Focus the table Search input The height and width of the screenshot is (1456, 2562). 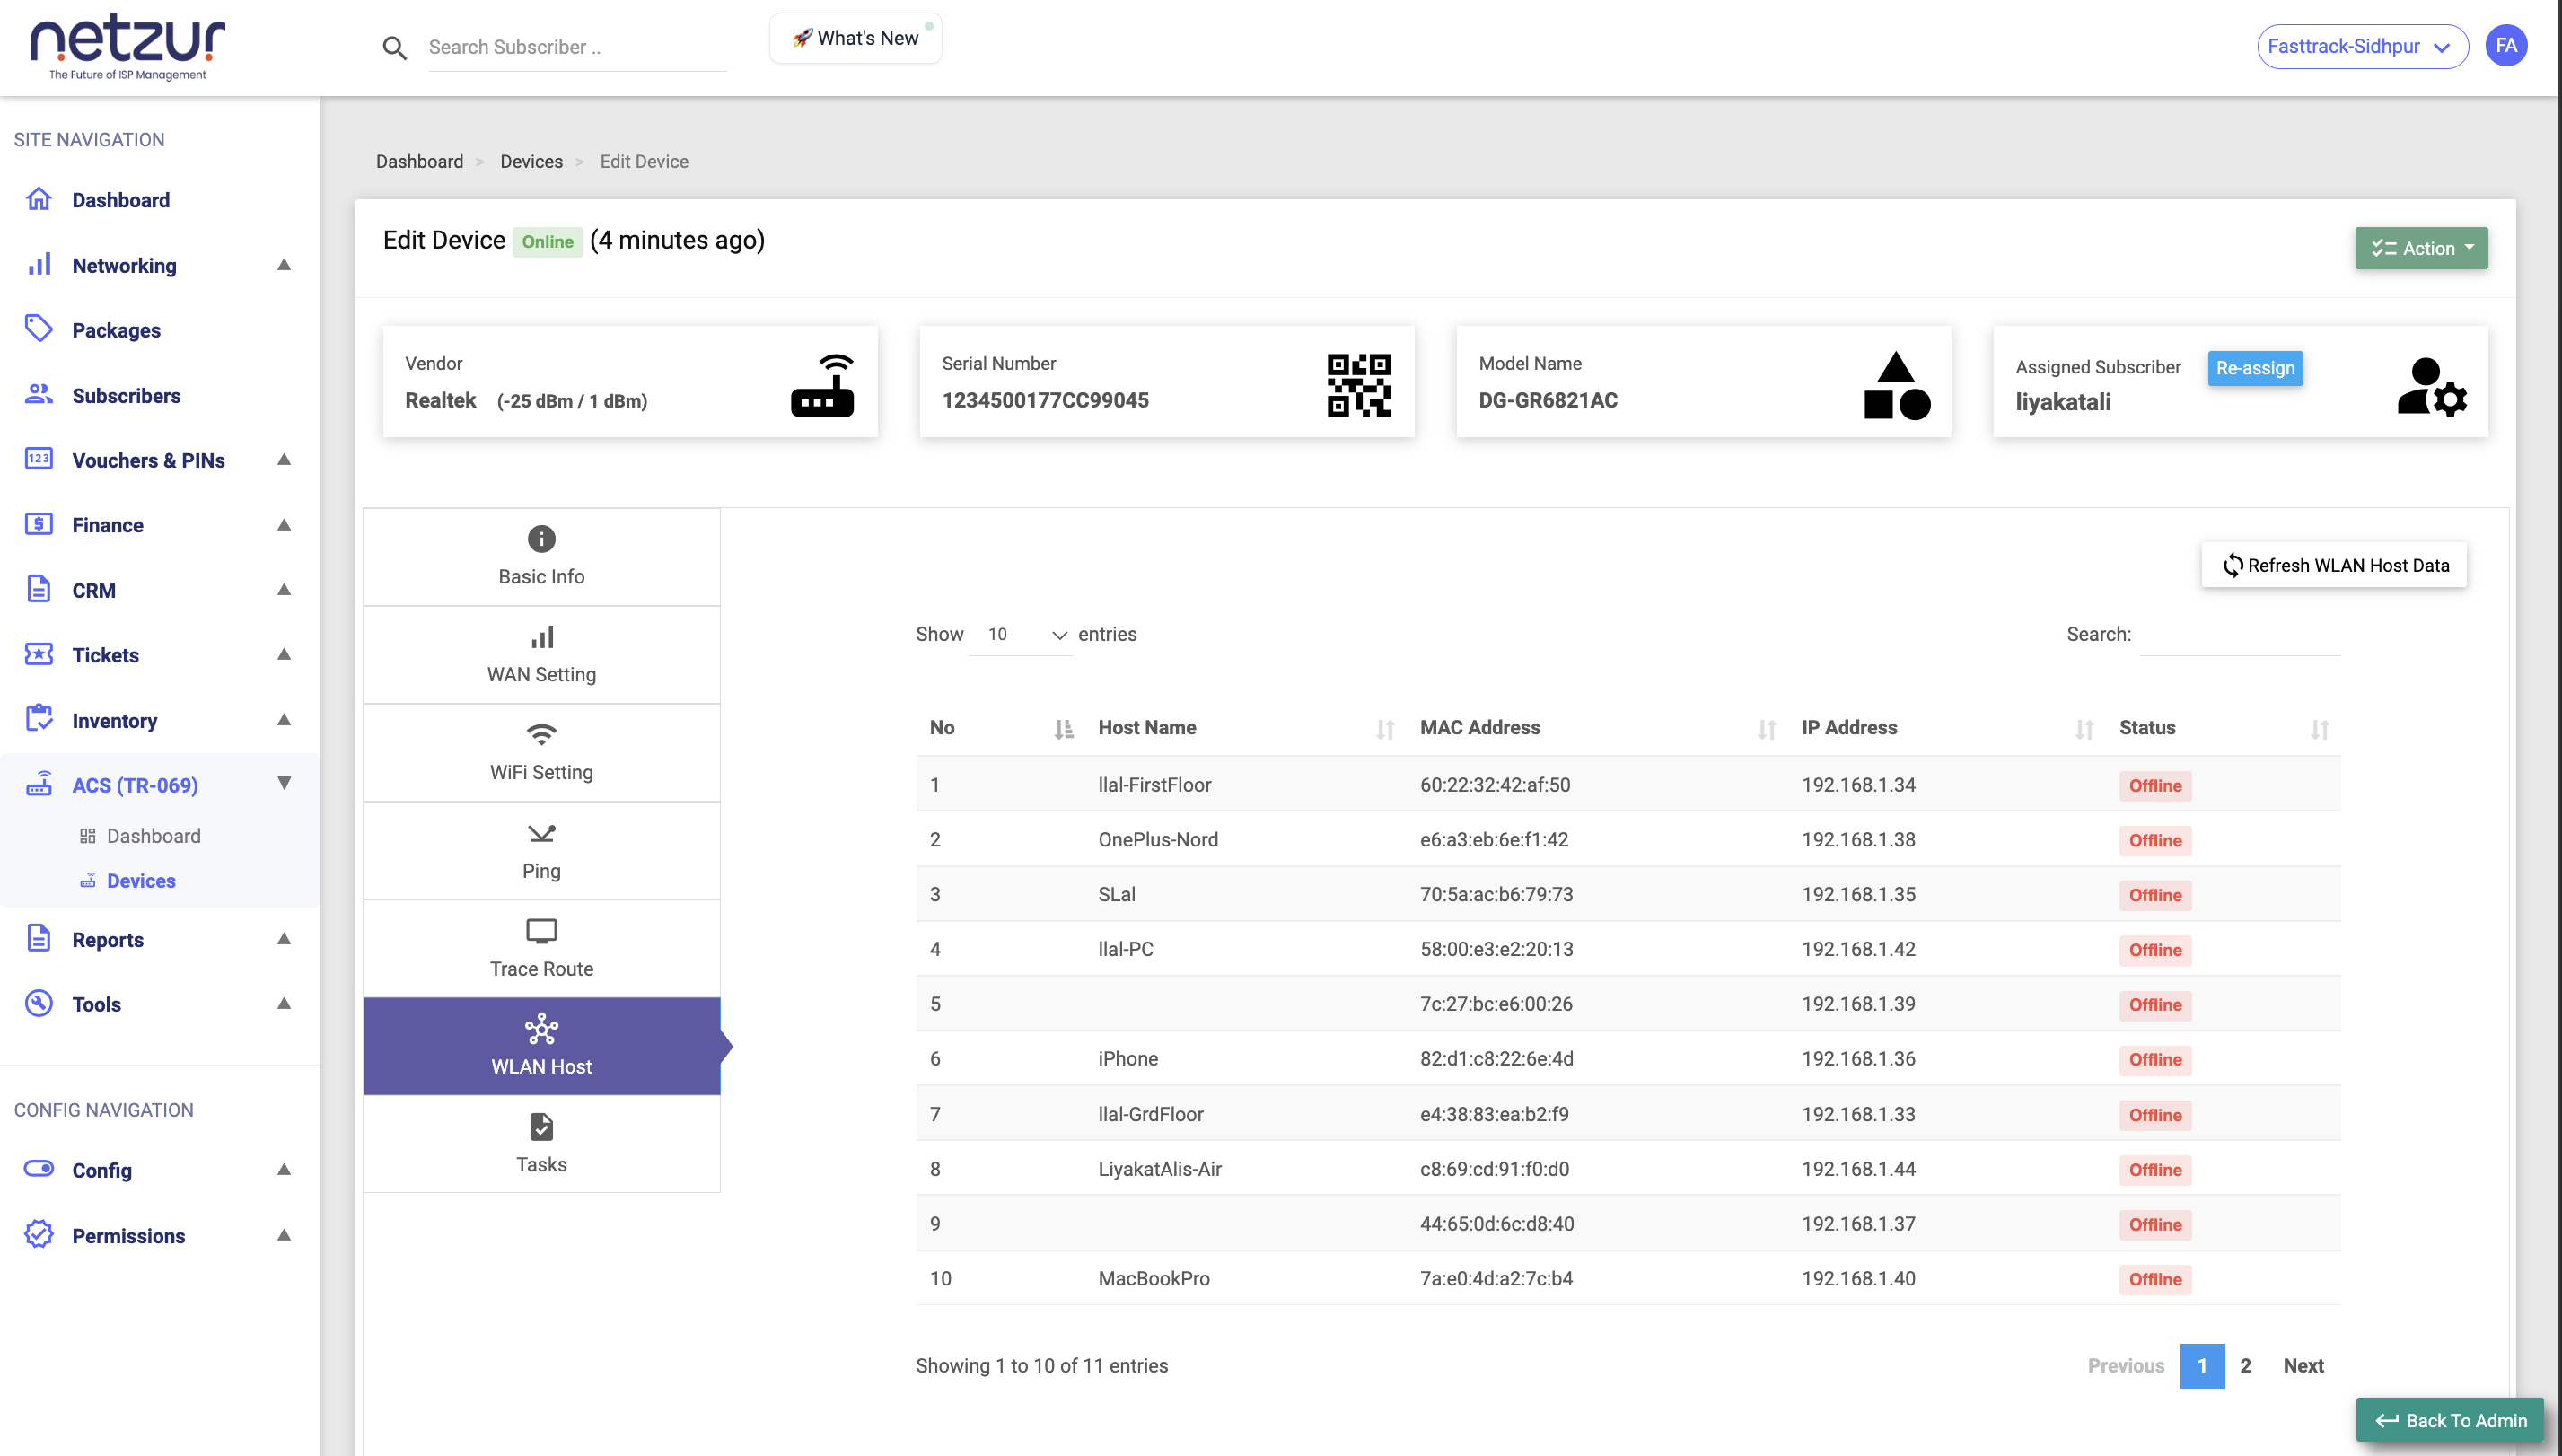(x=2239, y=635)
